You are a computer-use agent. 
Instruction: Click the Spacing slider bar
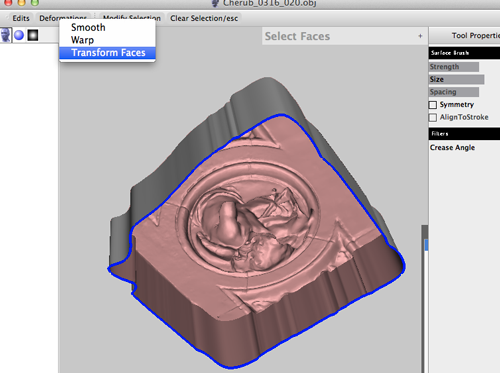click(x=454, y=92)
